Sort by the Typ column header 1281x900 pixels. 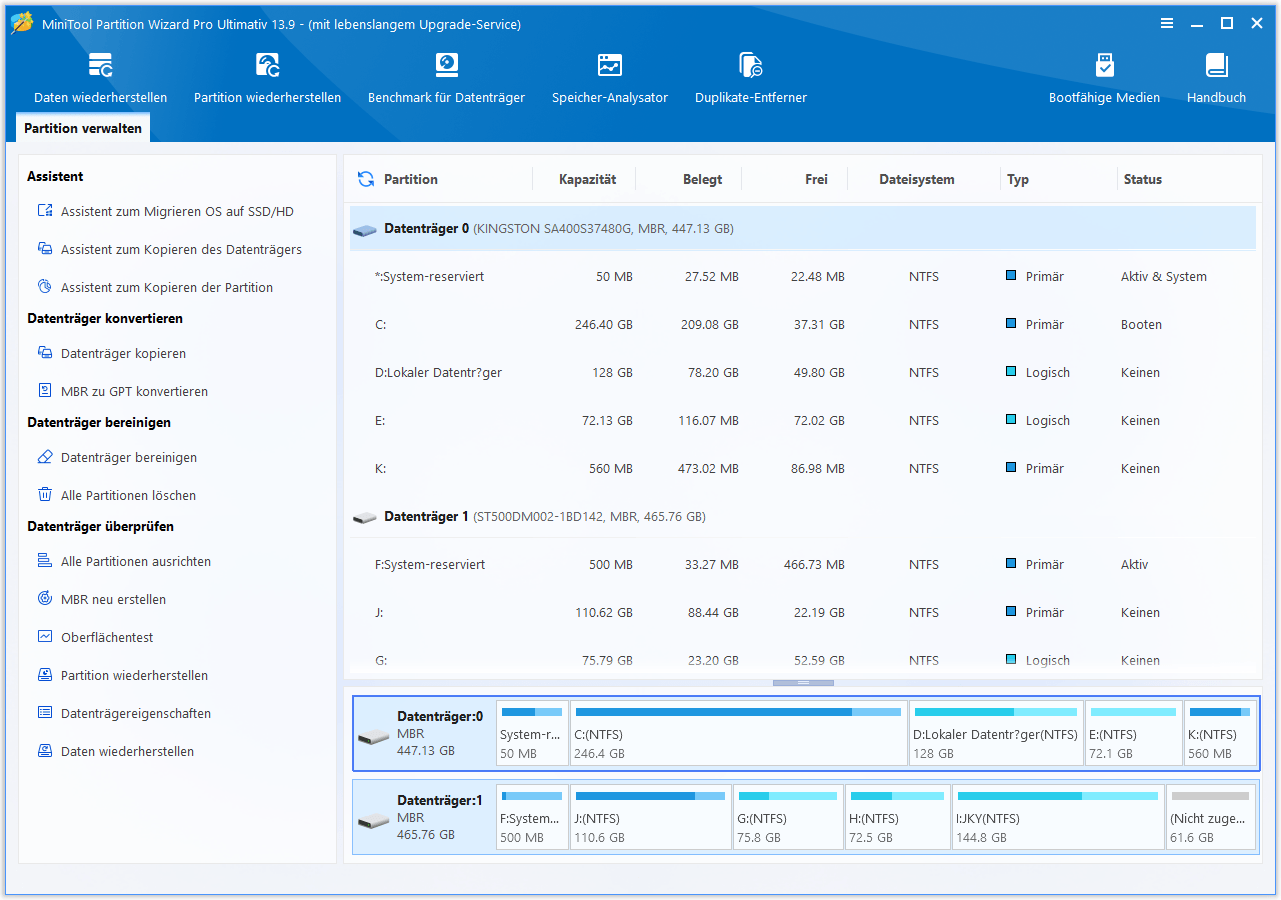(1018, 179)
